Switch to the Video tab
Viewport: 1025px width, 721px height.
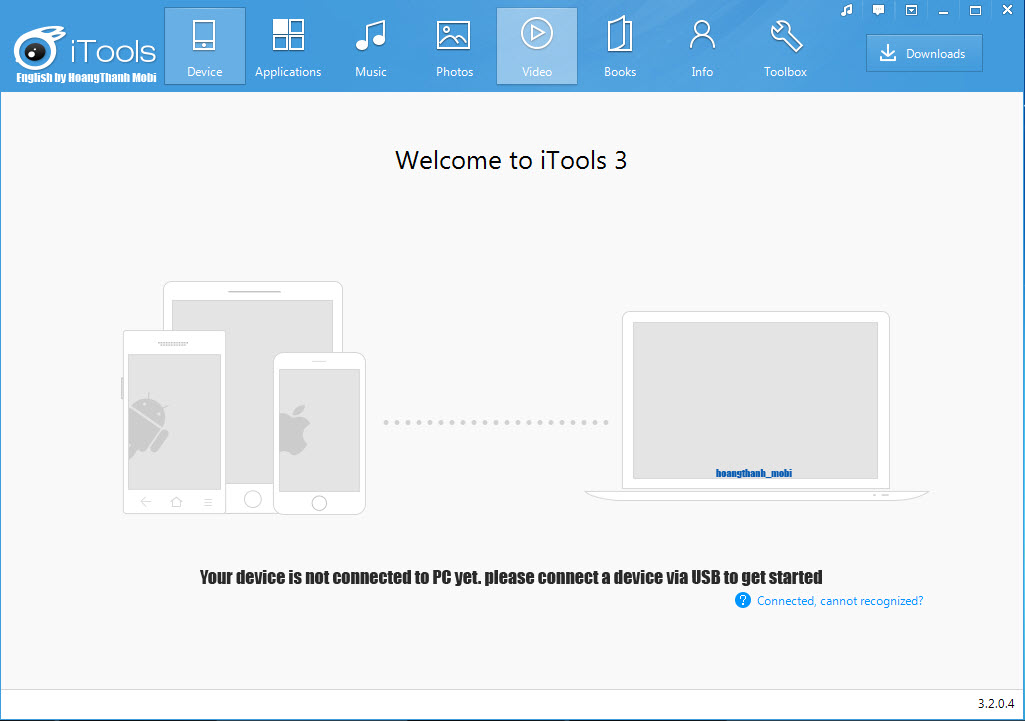(x=537, y=46)
